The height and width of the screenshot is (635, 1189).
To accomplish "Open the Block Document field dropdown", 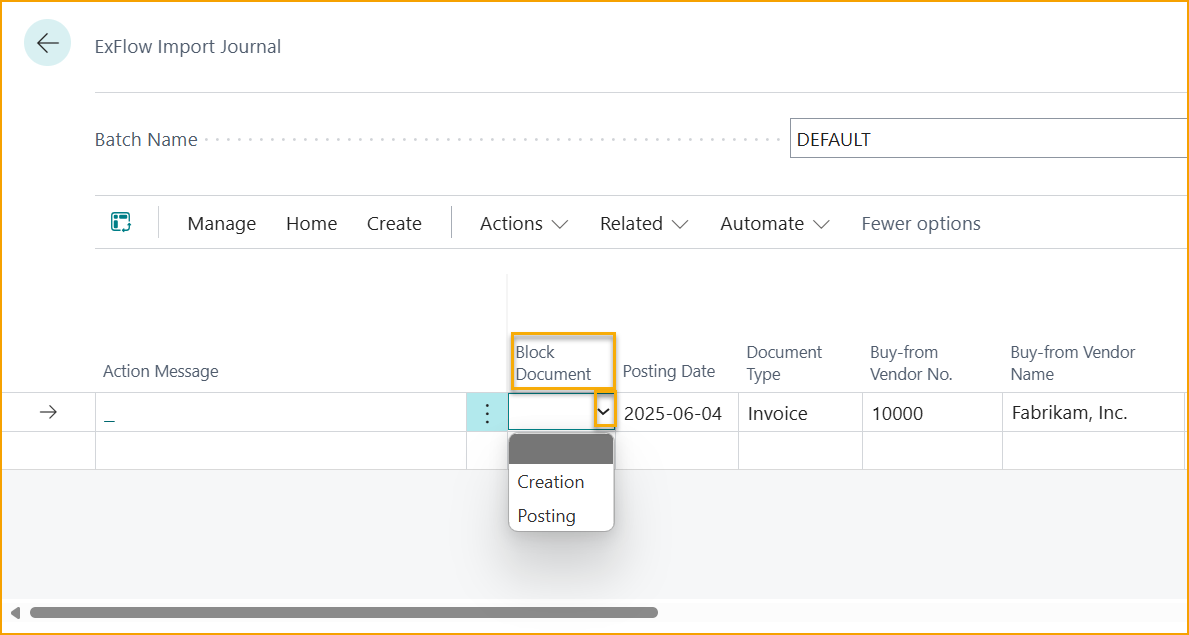I will [x=603, y=412].
